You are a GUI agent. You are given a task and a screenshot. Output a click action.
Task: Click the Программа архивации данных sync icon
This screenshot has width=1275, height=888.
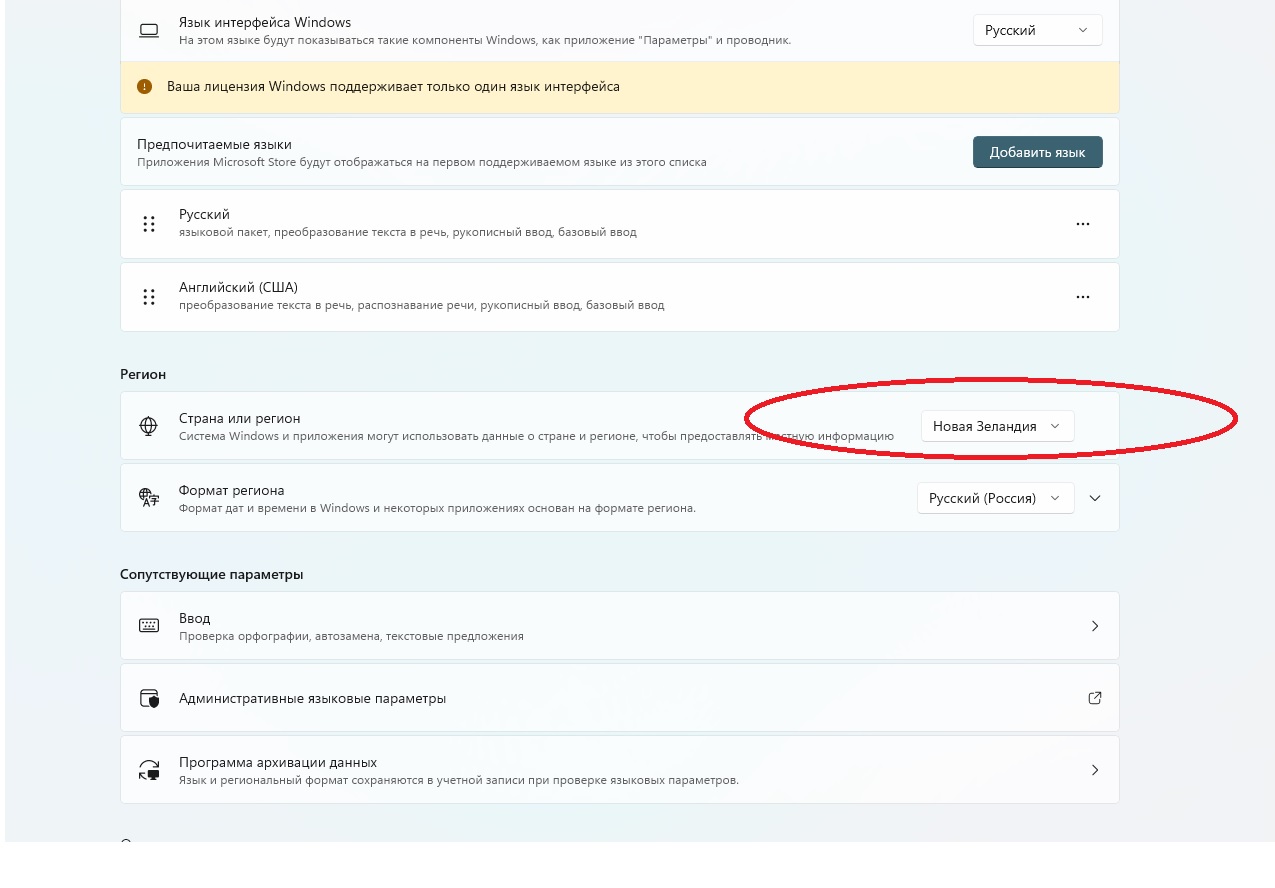tap(149, 770)
